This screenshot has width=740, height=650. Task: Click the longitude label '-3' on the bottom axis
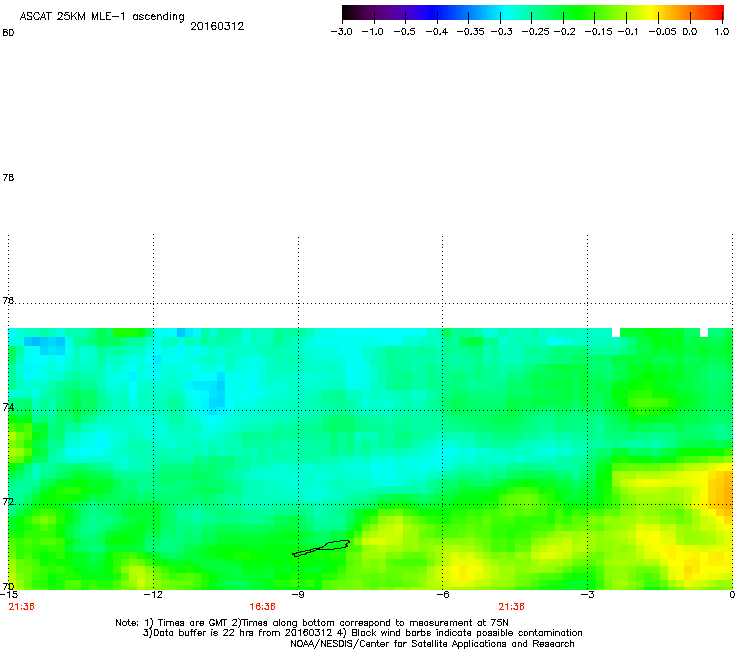[x=587, y=595]
